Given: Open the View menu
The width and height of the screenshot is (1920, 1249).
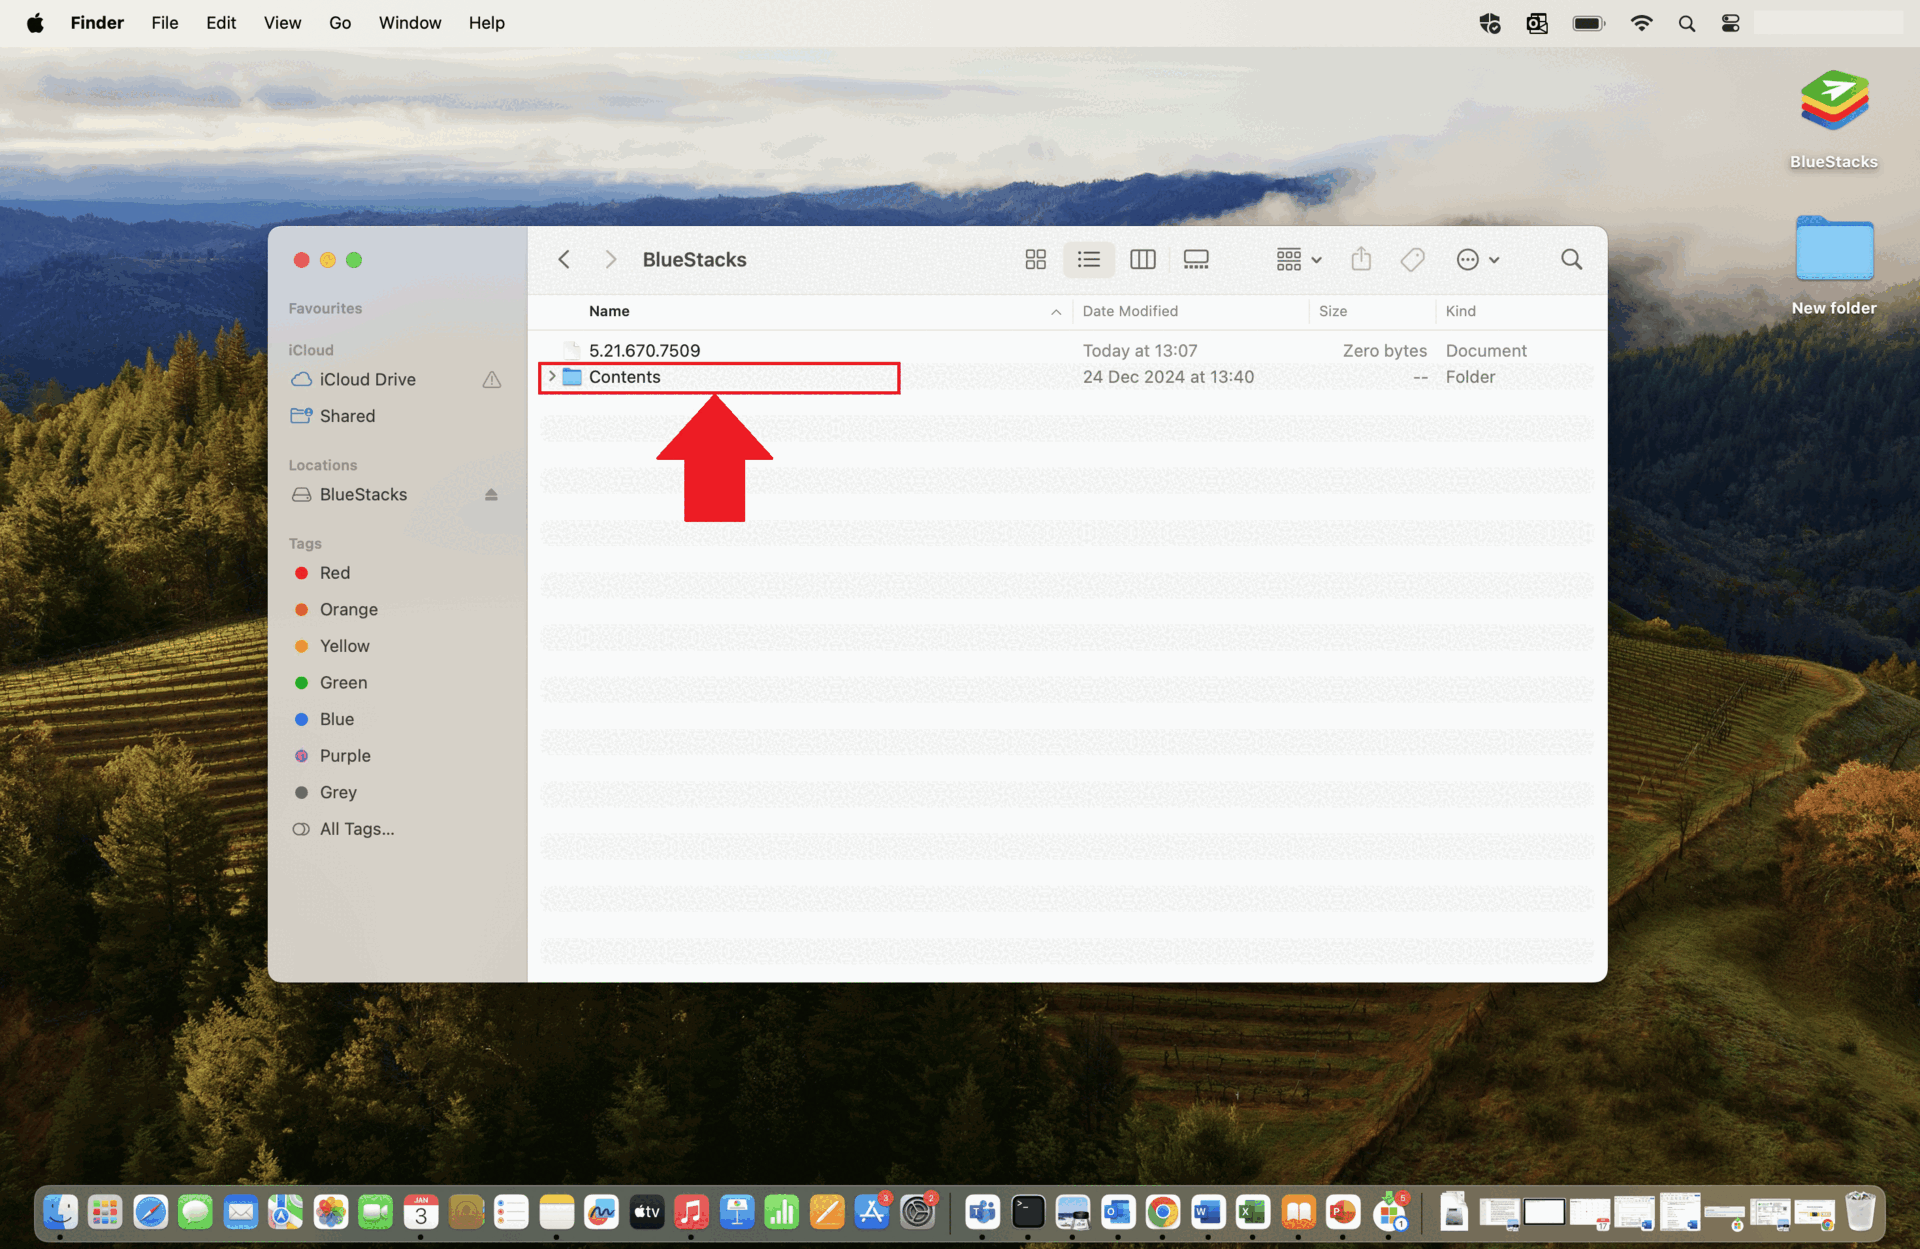Looking at the screenshot, I should coord(282,23).
